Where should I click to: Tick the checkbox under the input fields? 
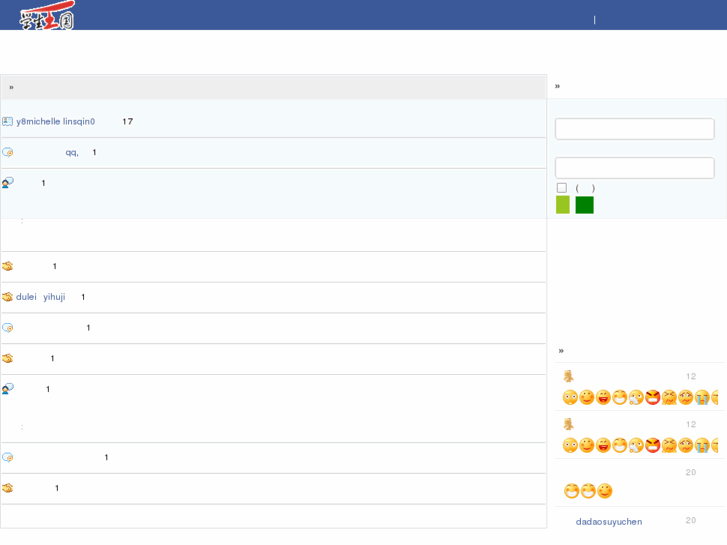(x=562, y=188)
